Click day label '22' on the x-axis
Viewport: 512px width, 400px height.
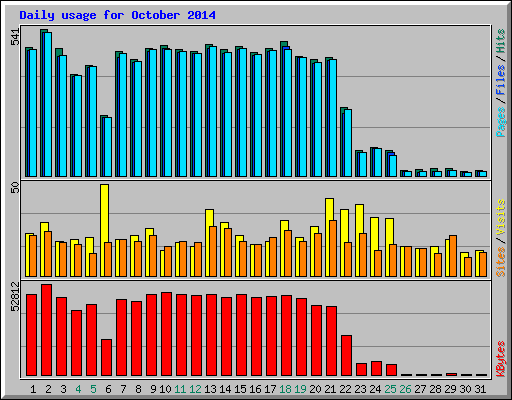[345, 389]
